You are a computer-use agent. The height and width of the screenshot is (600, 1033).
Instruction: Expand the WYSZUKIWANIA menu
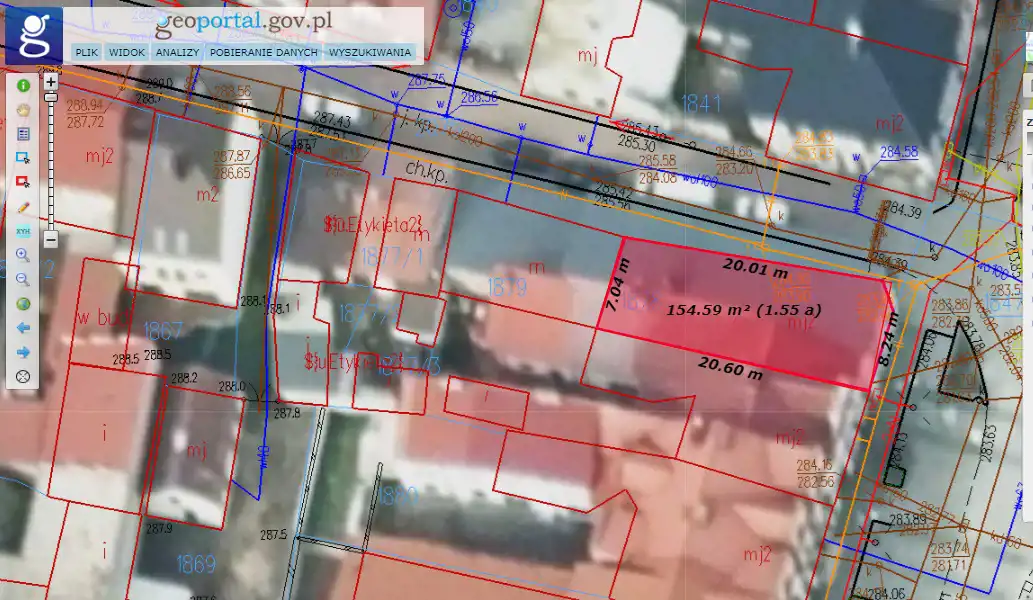pyautogui.click(x=370, y=52)
